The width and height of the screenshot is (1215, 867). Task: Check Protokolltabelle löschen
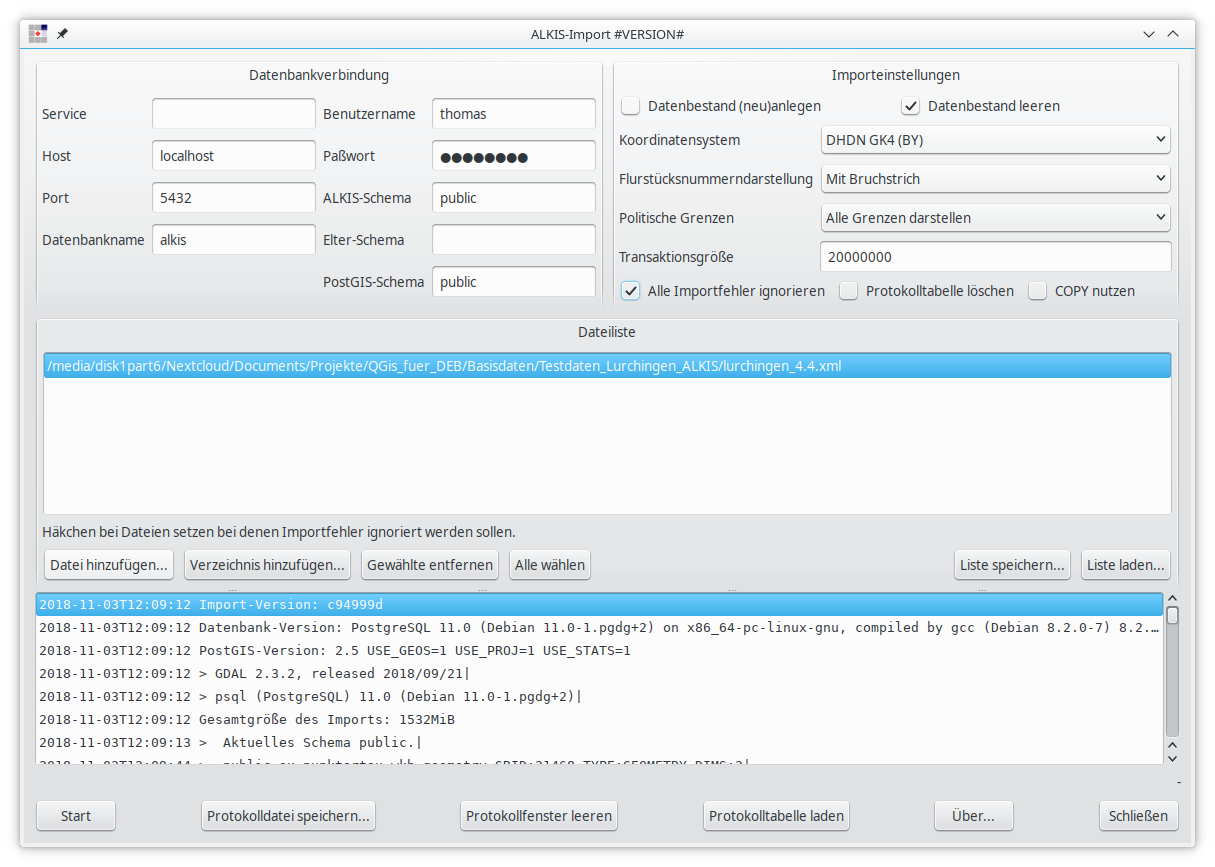(849, 291)
